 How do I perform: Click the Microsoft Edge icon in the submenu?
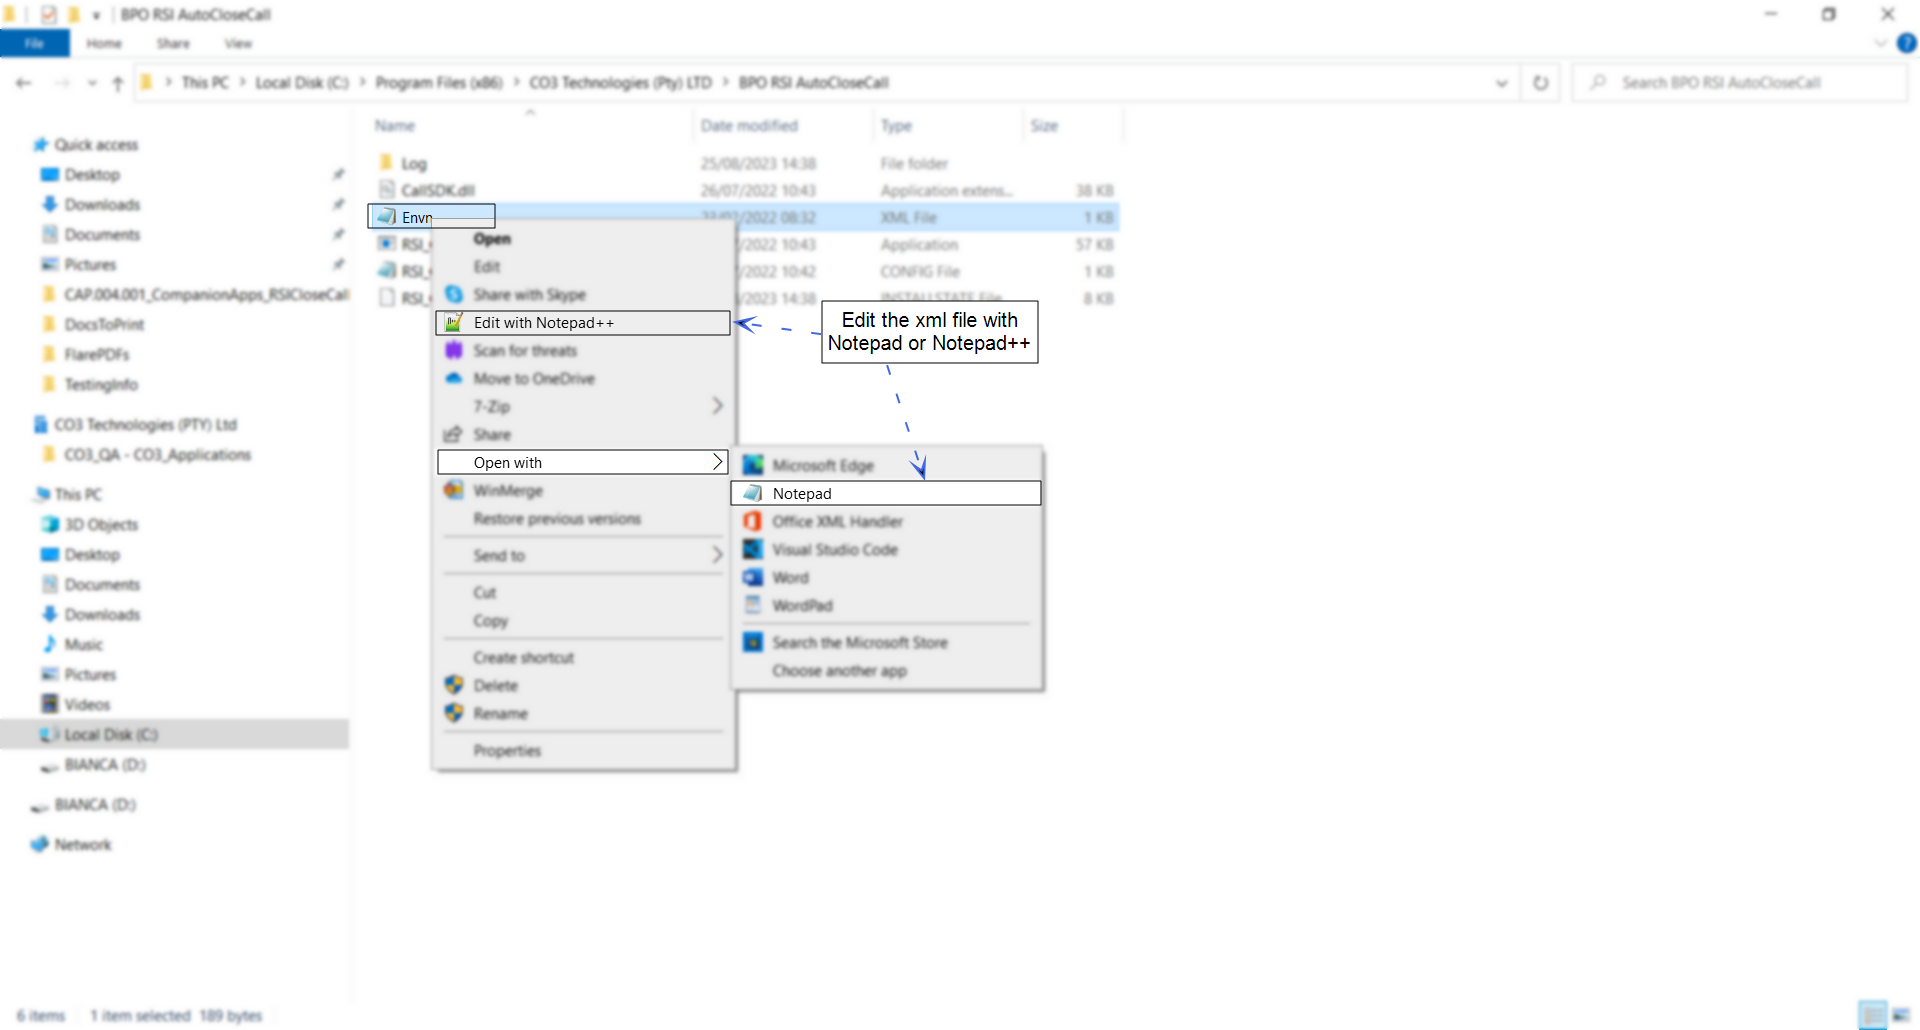(x=753, y=465)
